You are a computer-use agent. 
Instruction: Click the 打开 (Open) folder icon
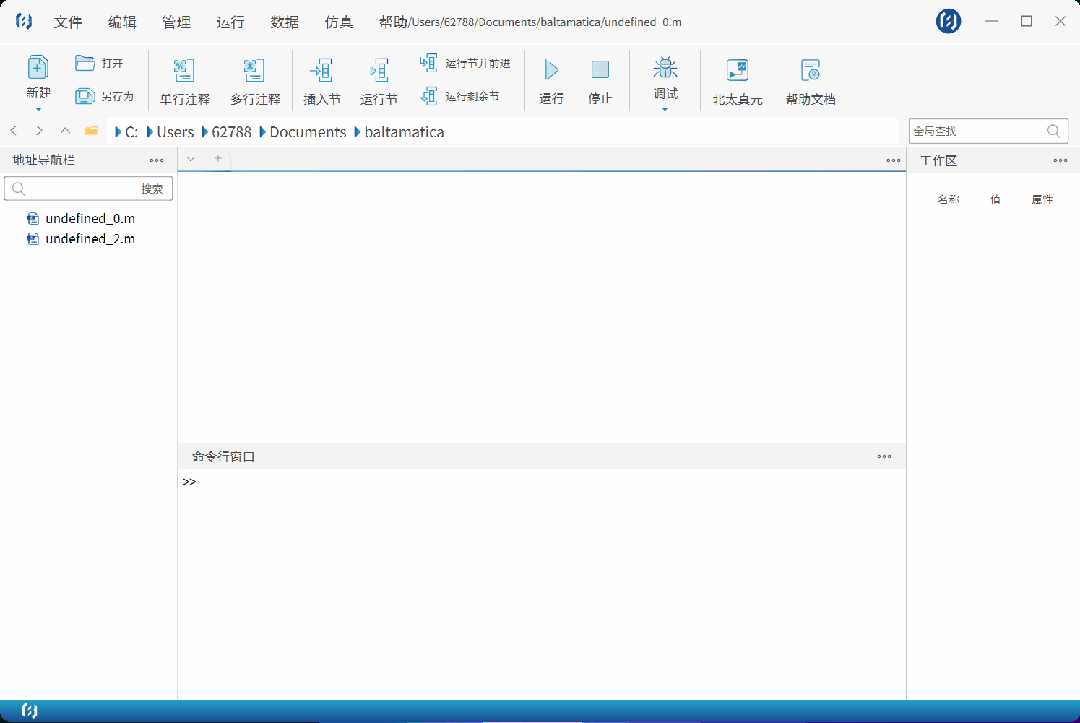coord(85,63)
